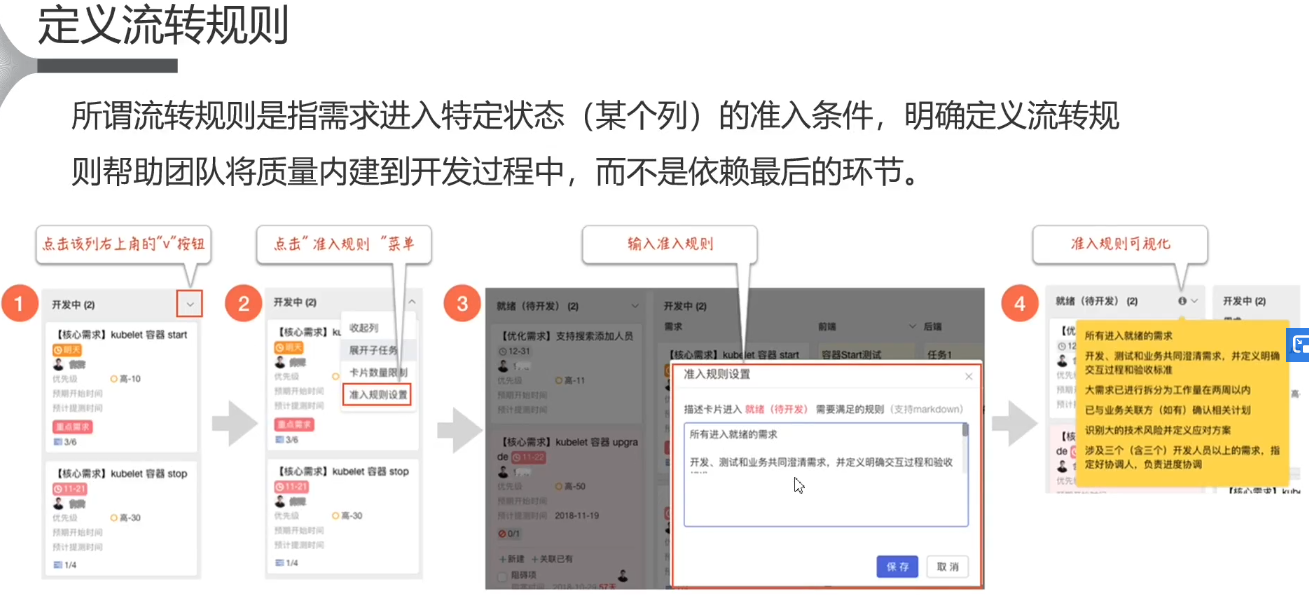1309x604 pixels.
Task: Click the assignee avatar on step 1's stop card
Action: point(57,503)
